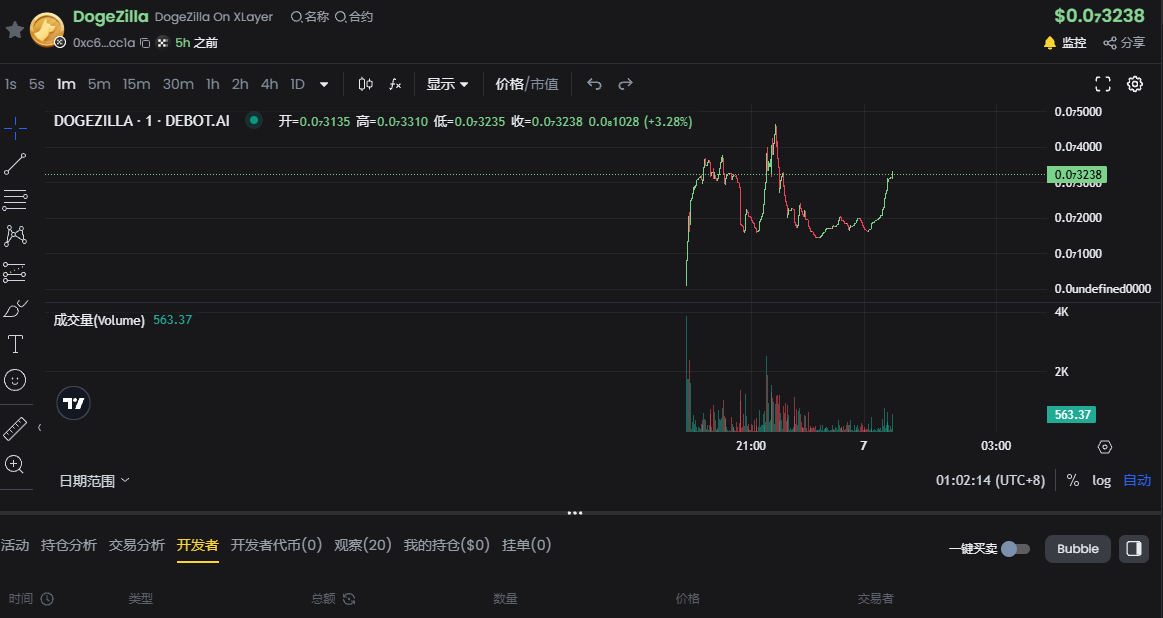This screenshot has width=1163, height=618.
Task: Click the 总额 swap currency icon
Action: click(x=349, y=599)
